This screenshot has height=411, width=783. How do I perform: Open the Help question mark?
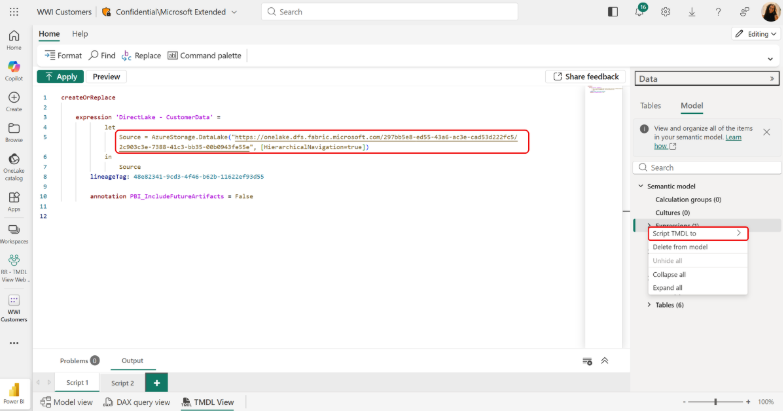(x=718, y=12)
